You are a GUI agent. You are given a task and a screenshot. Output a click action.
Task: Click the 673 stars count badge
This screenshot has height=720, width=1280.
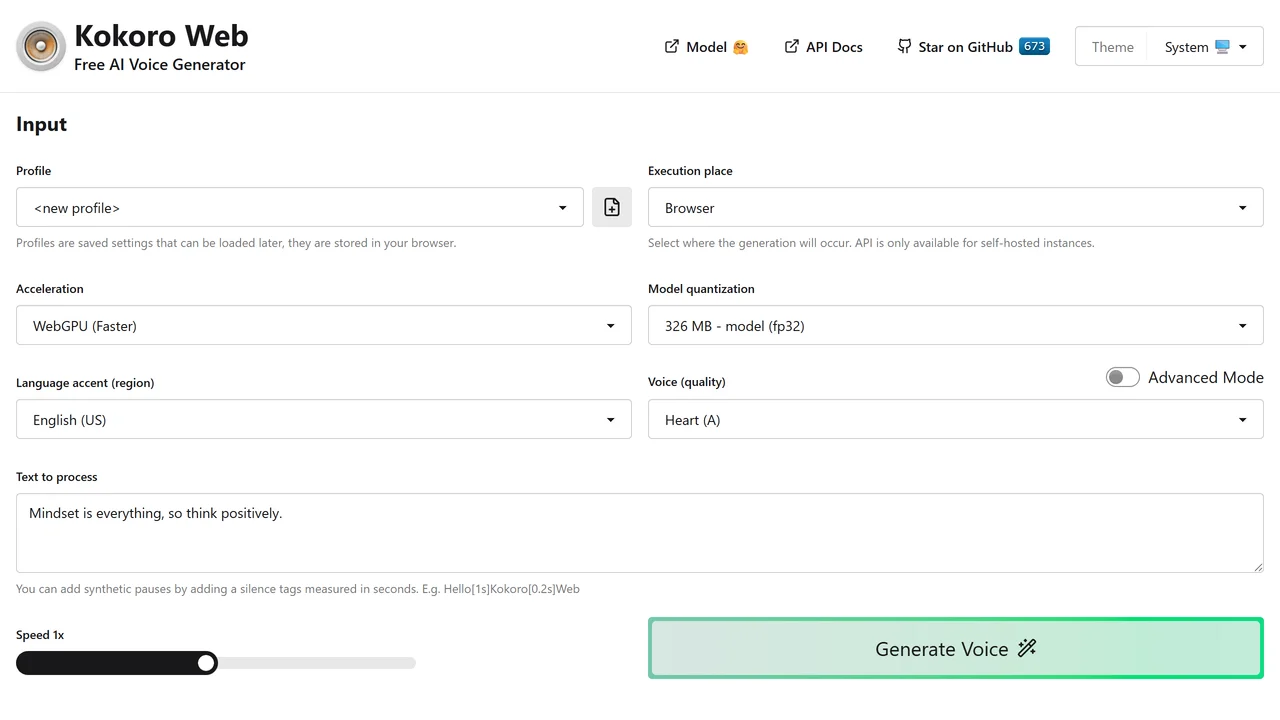(1034, 46)
